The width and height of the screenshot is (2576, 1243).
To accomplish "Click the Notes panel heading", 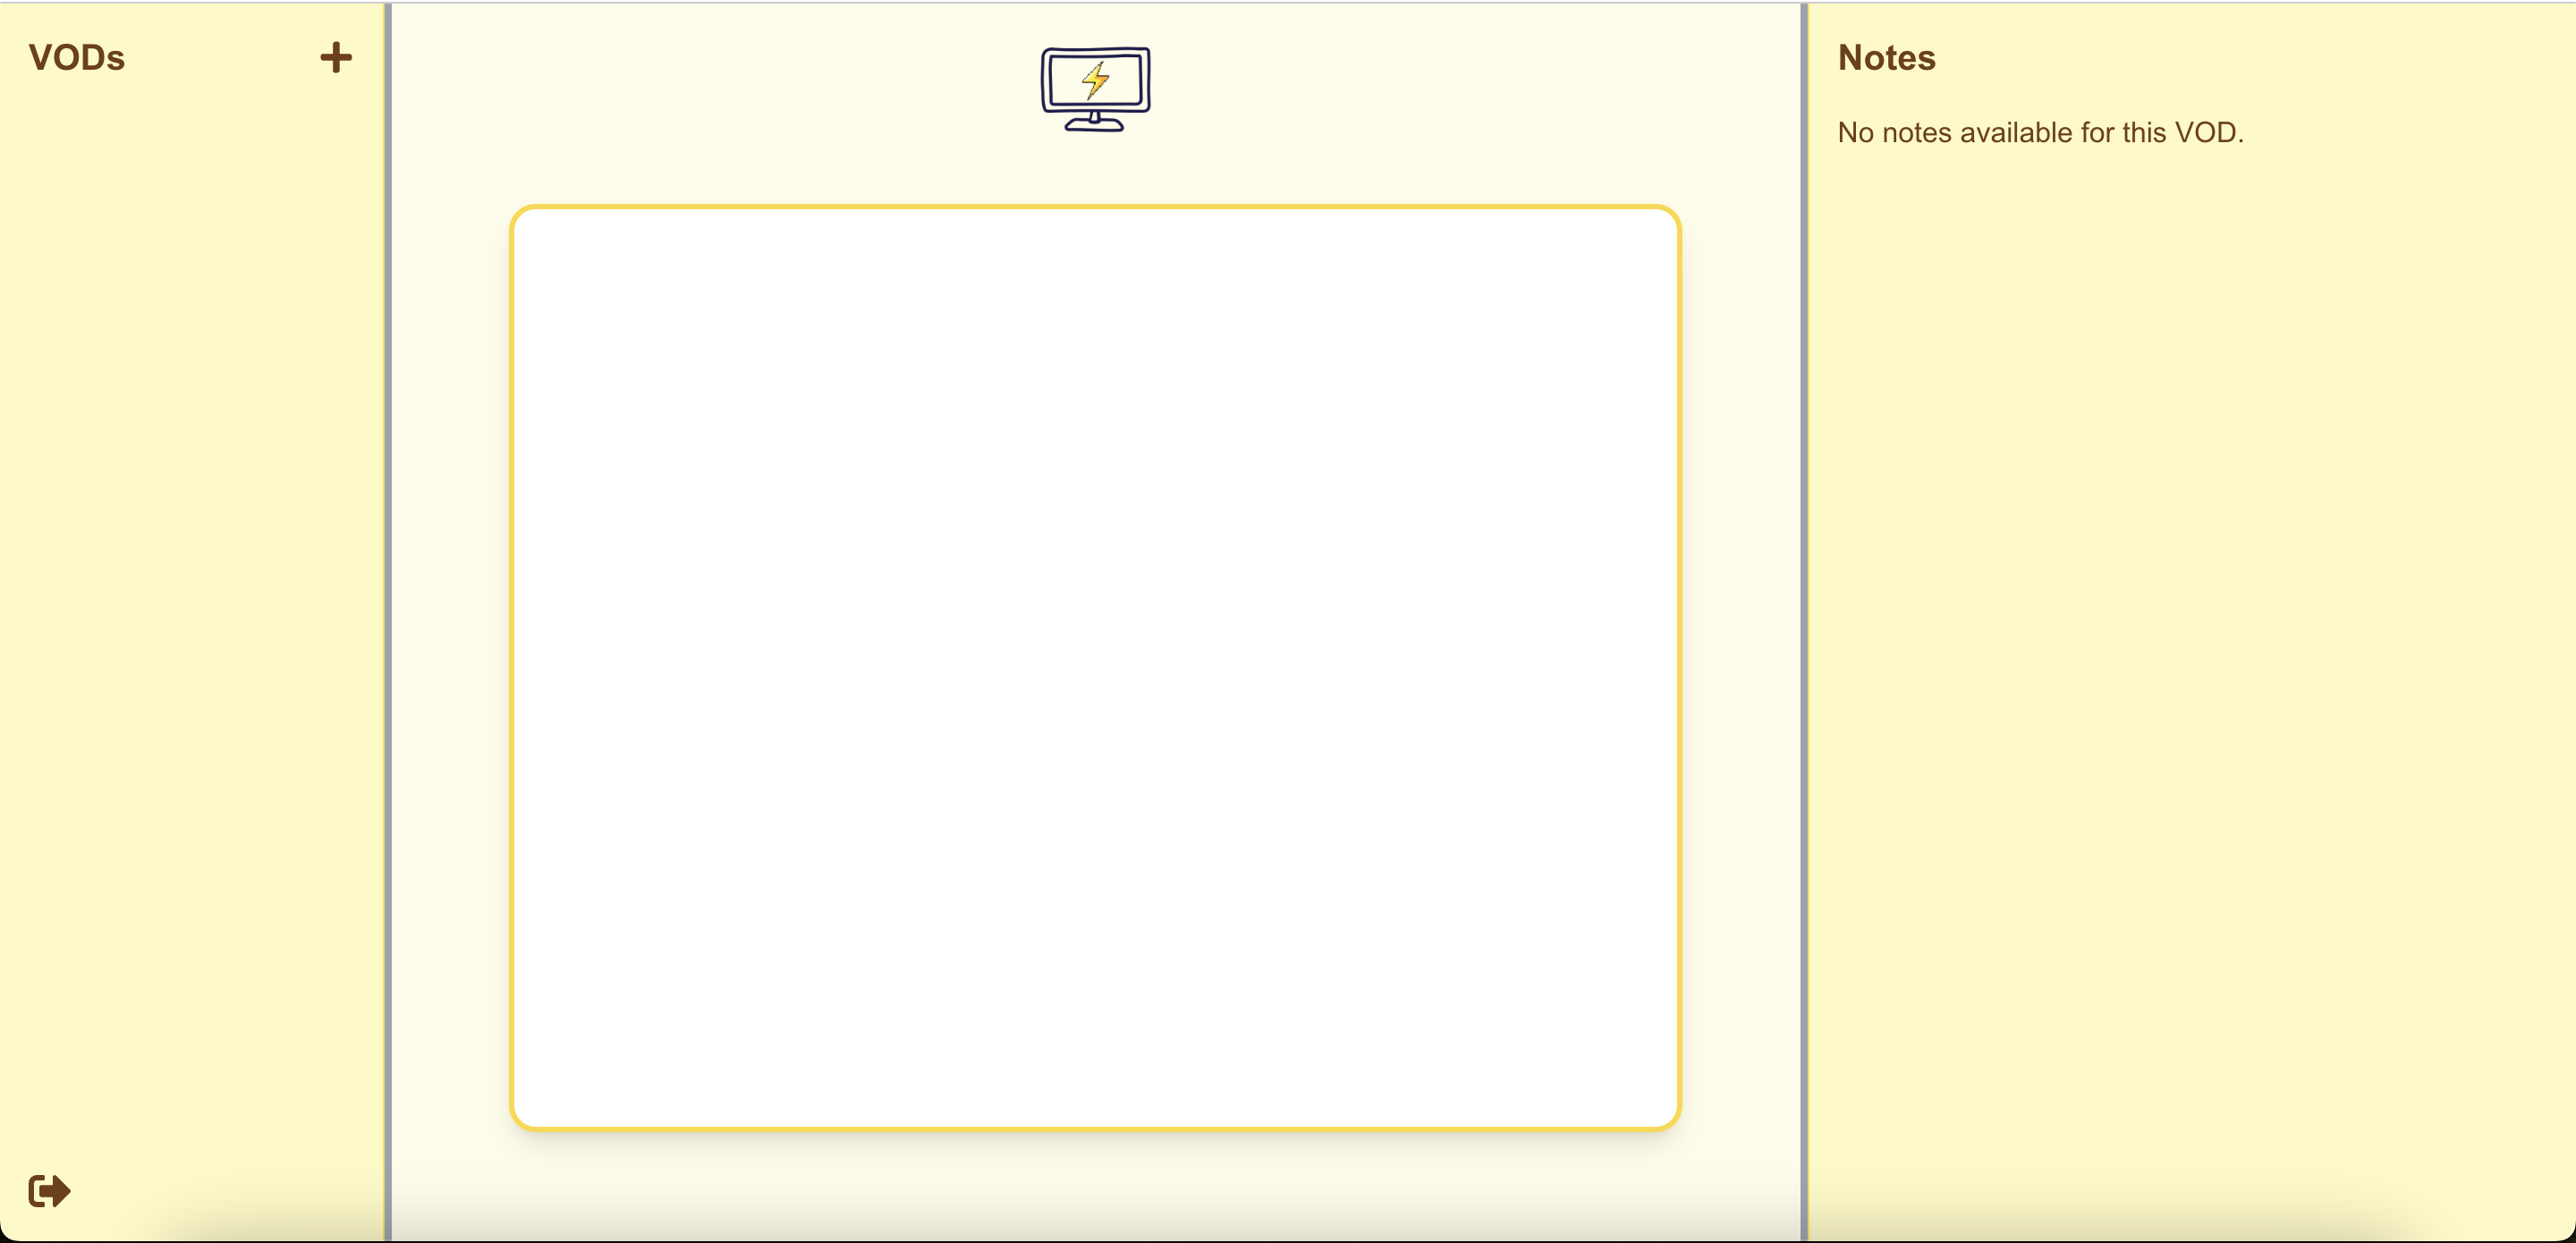I will 1886,57.
